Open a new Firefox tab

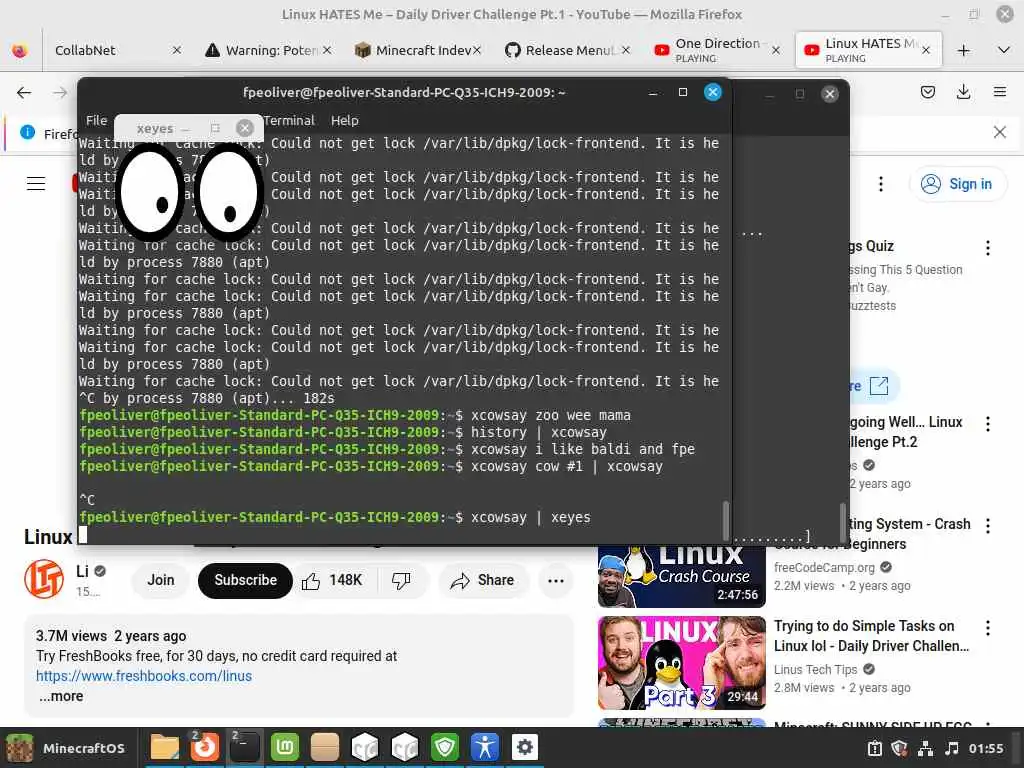(963, 50)
